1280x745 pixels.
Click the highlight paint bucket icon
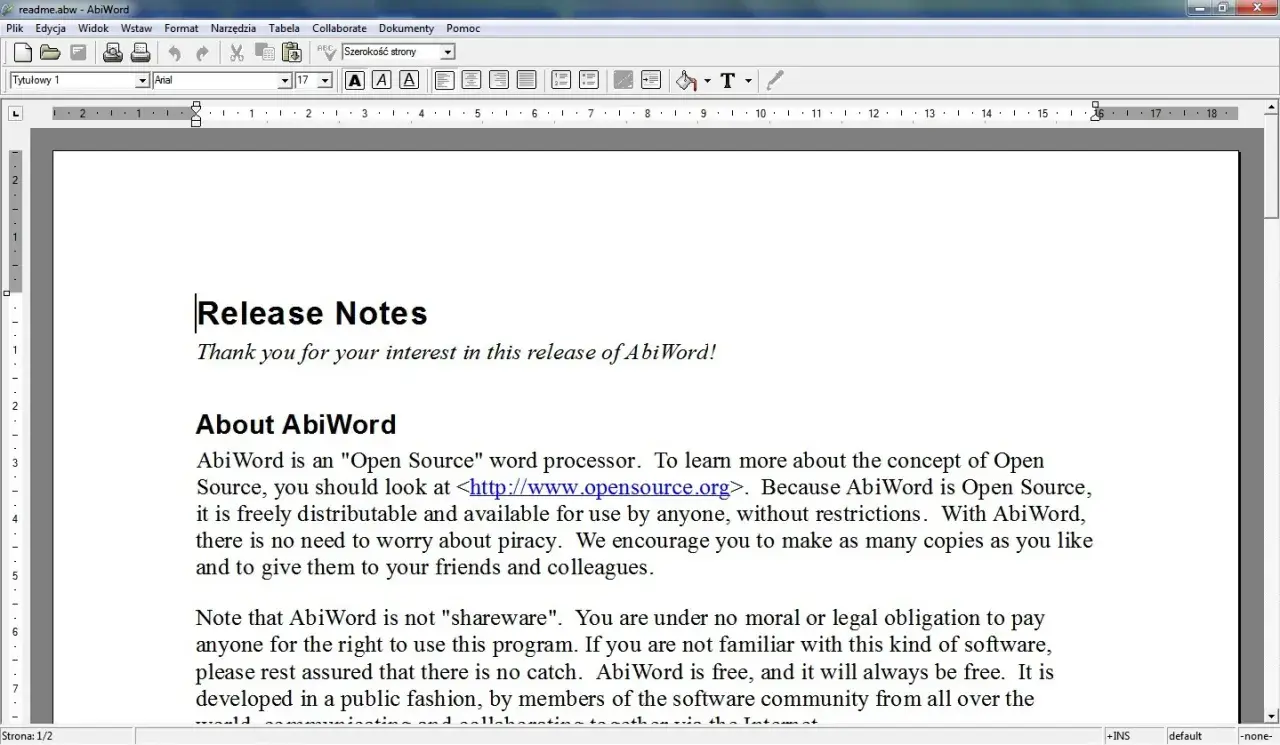(x=686, y=80)
